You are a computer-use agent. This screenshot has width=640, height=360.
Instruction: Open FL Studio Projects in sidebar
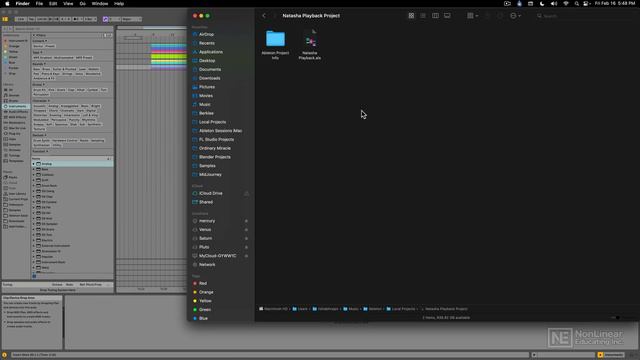point(216,140)
